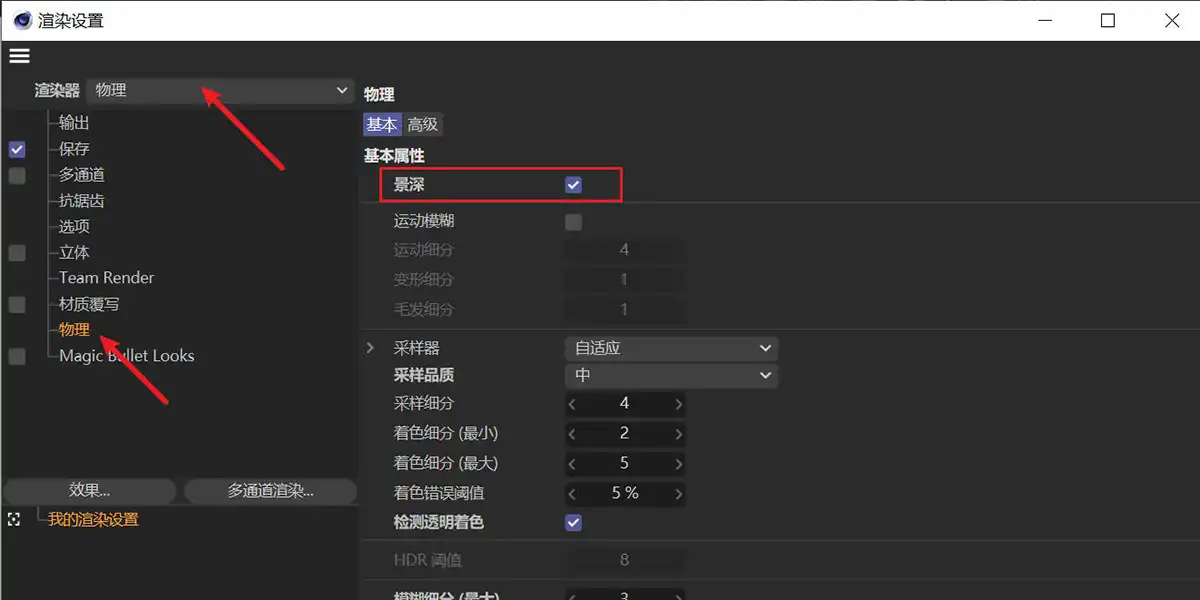Select 抗锯齿 in the settings list

pos(81,201)
